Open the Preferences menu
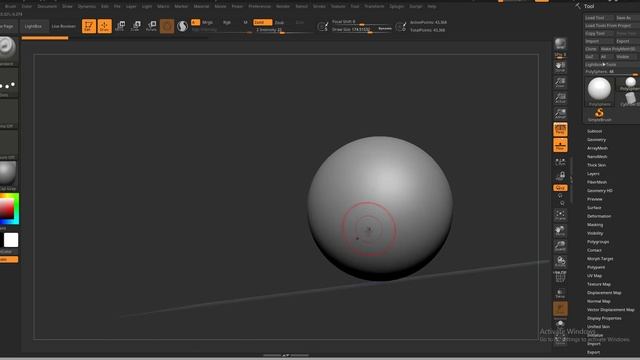Screen dimensions: 640x360 260,6
